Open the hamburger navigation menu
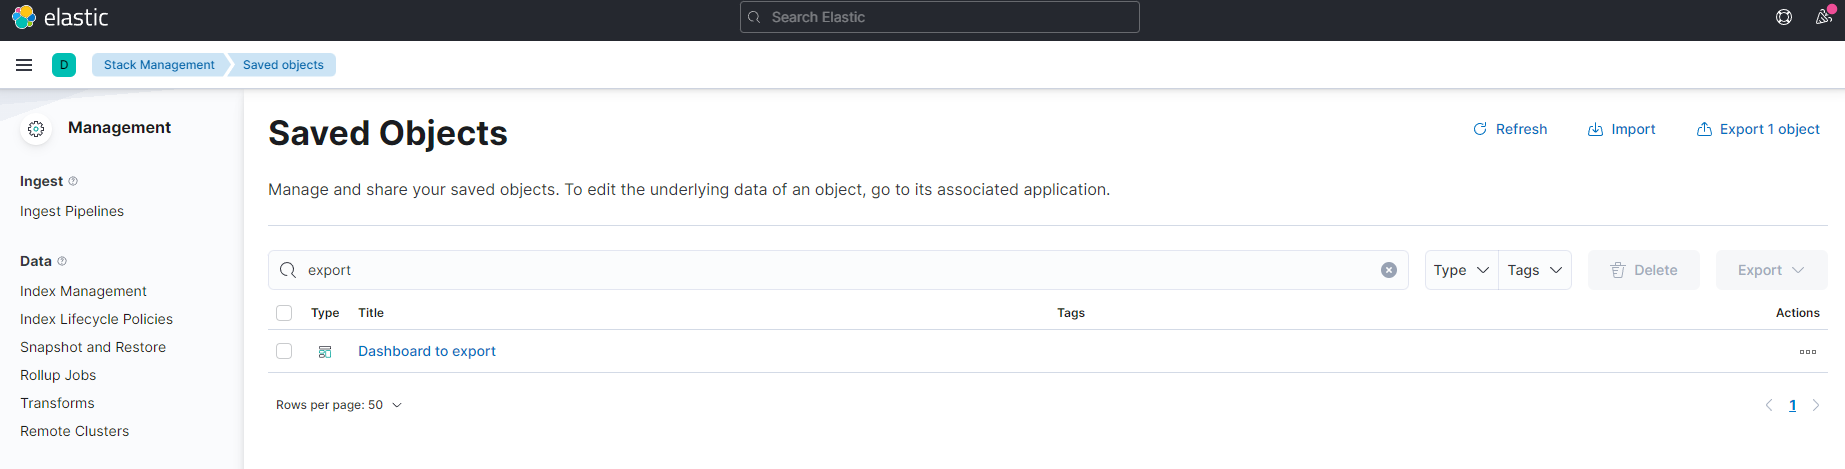1845x469 pixels. 24,65
